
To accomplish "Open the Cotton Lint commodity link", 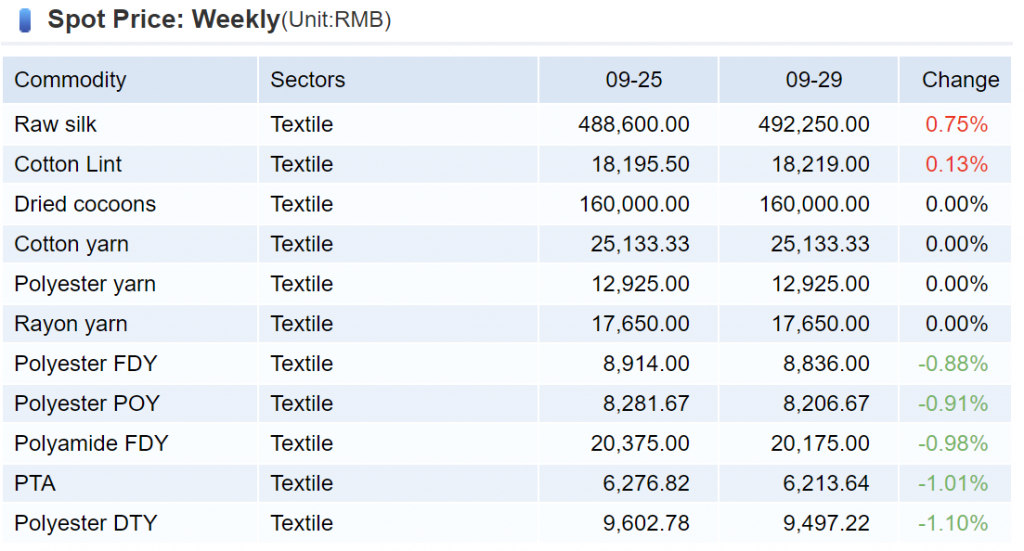I will [x=68, y=165].
